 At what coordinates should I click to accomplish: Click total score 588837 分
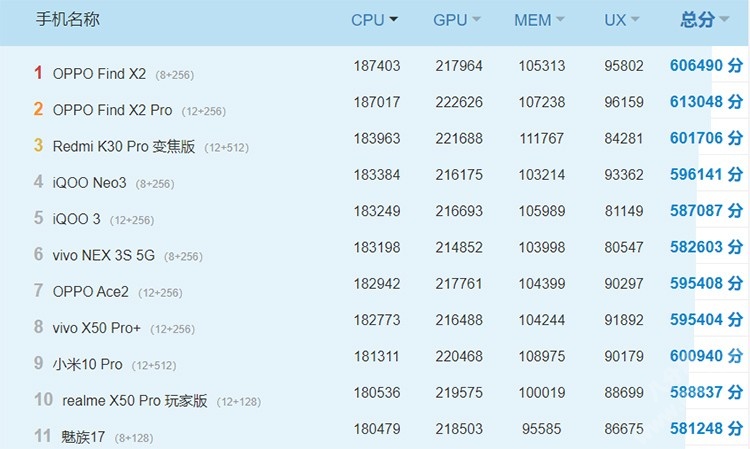pyautogui.click(x=706, y=393)
